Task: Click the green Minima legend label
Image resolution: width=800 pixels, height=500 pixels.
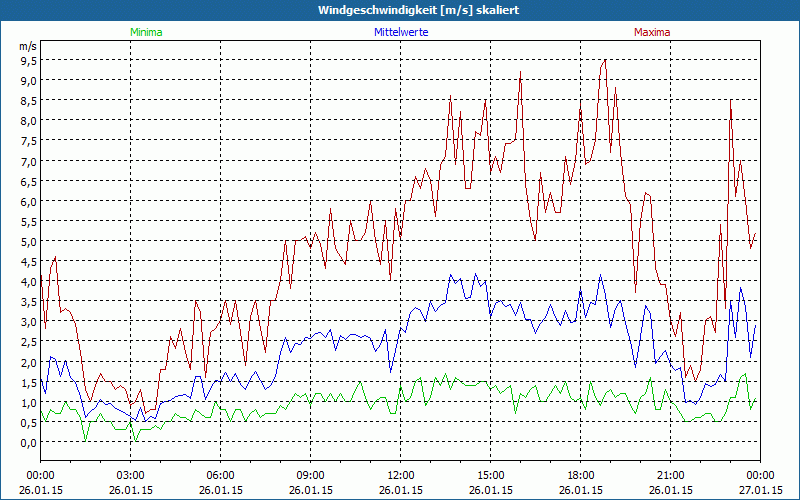Action: [146, 32]
